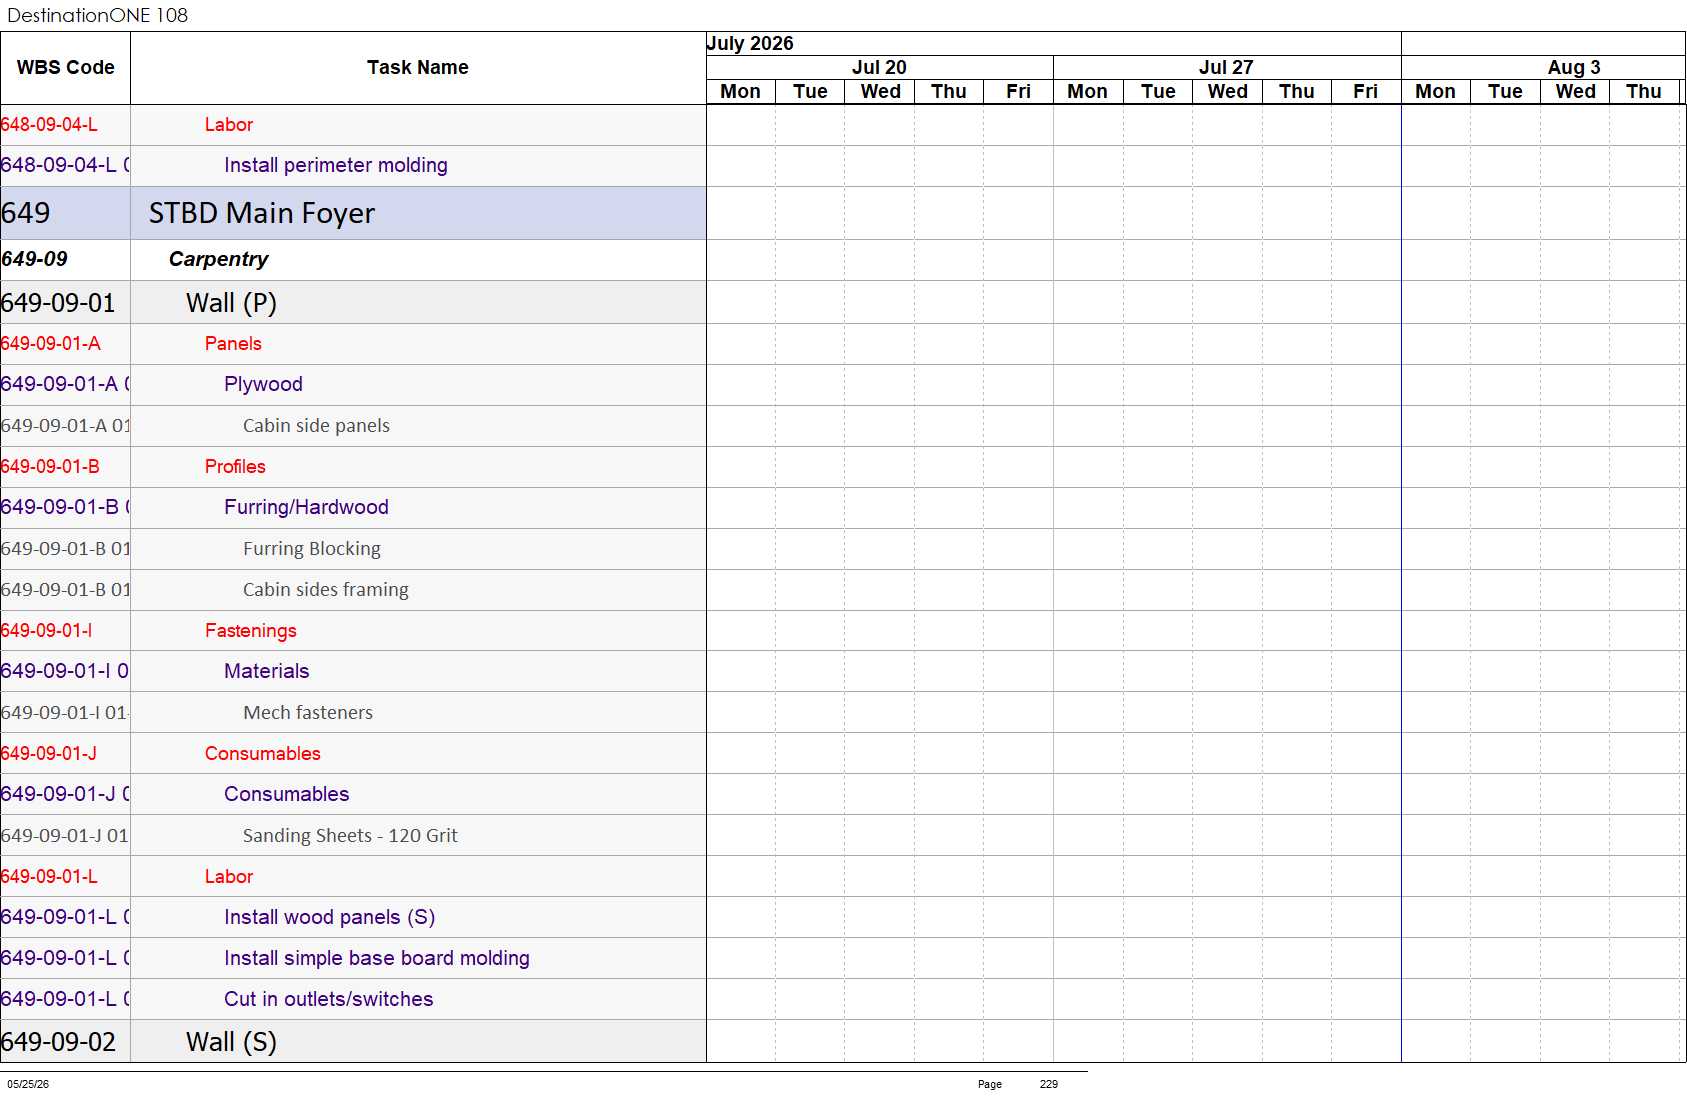Select the Fastenings task name

click(x=250, y=631)
